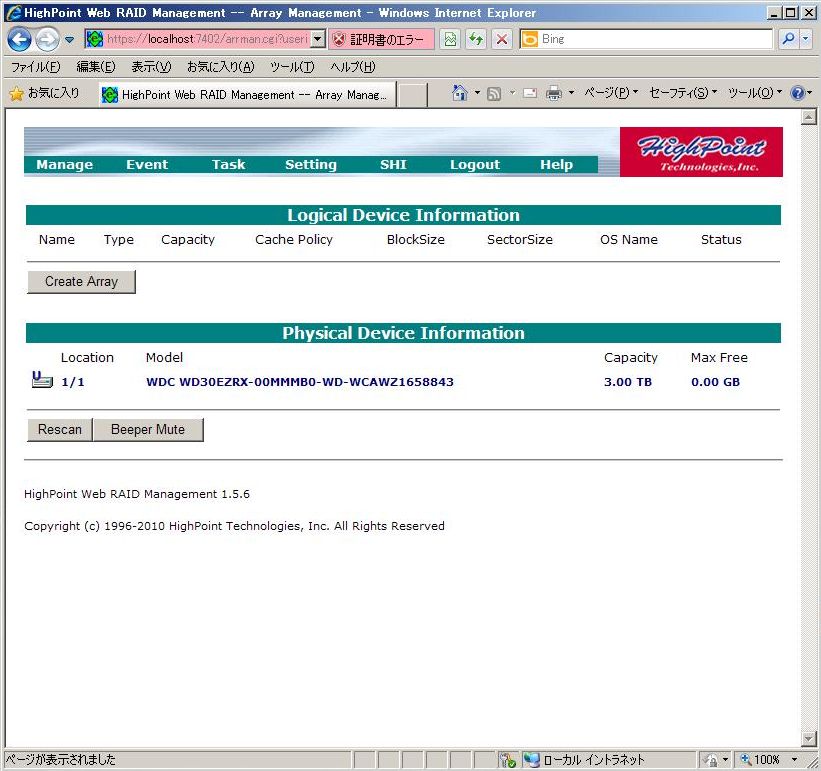Image resolution: width=821 pixels, height=771 pixels.
Task: Click the browser Forward arrow
Action: (47, 39)
